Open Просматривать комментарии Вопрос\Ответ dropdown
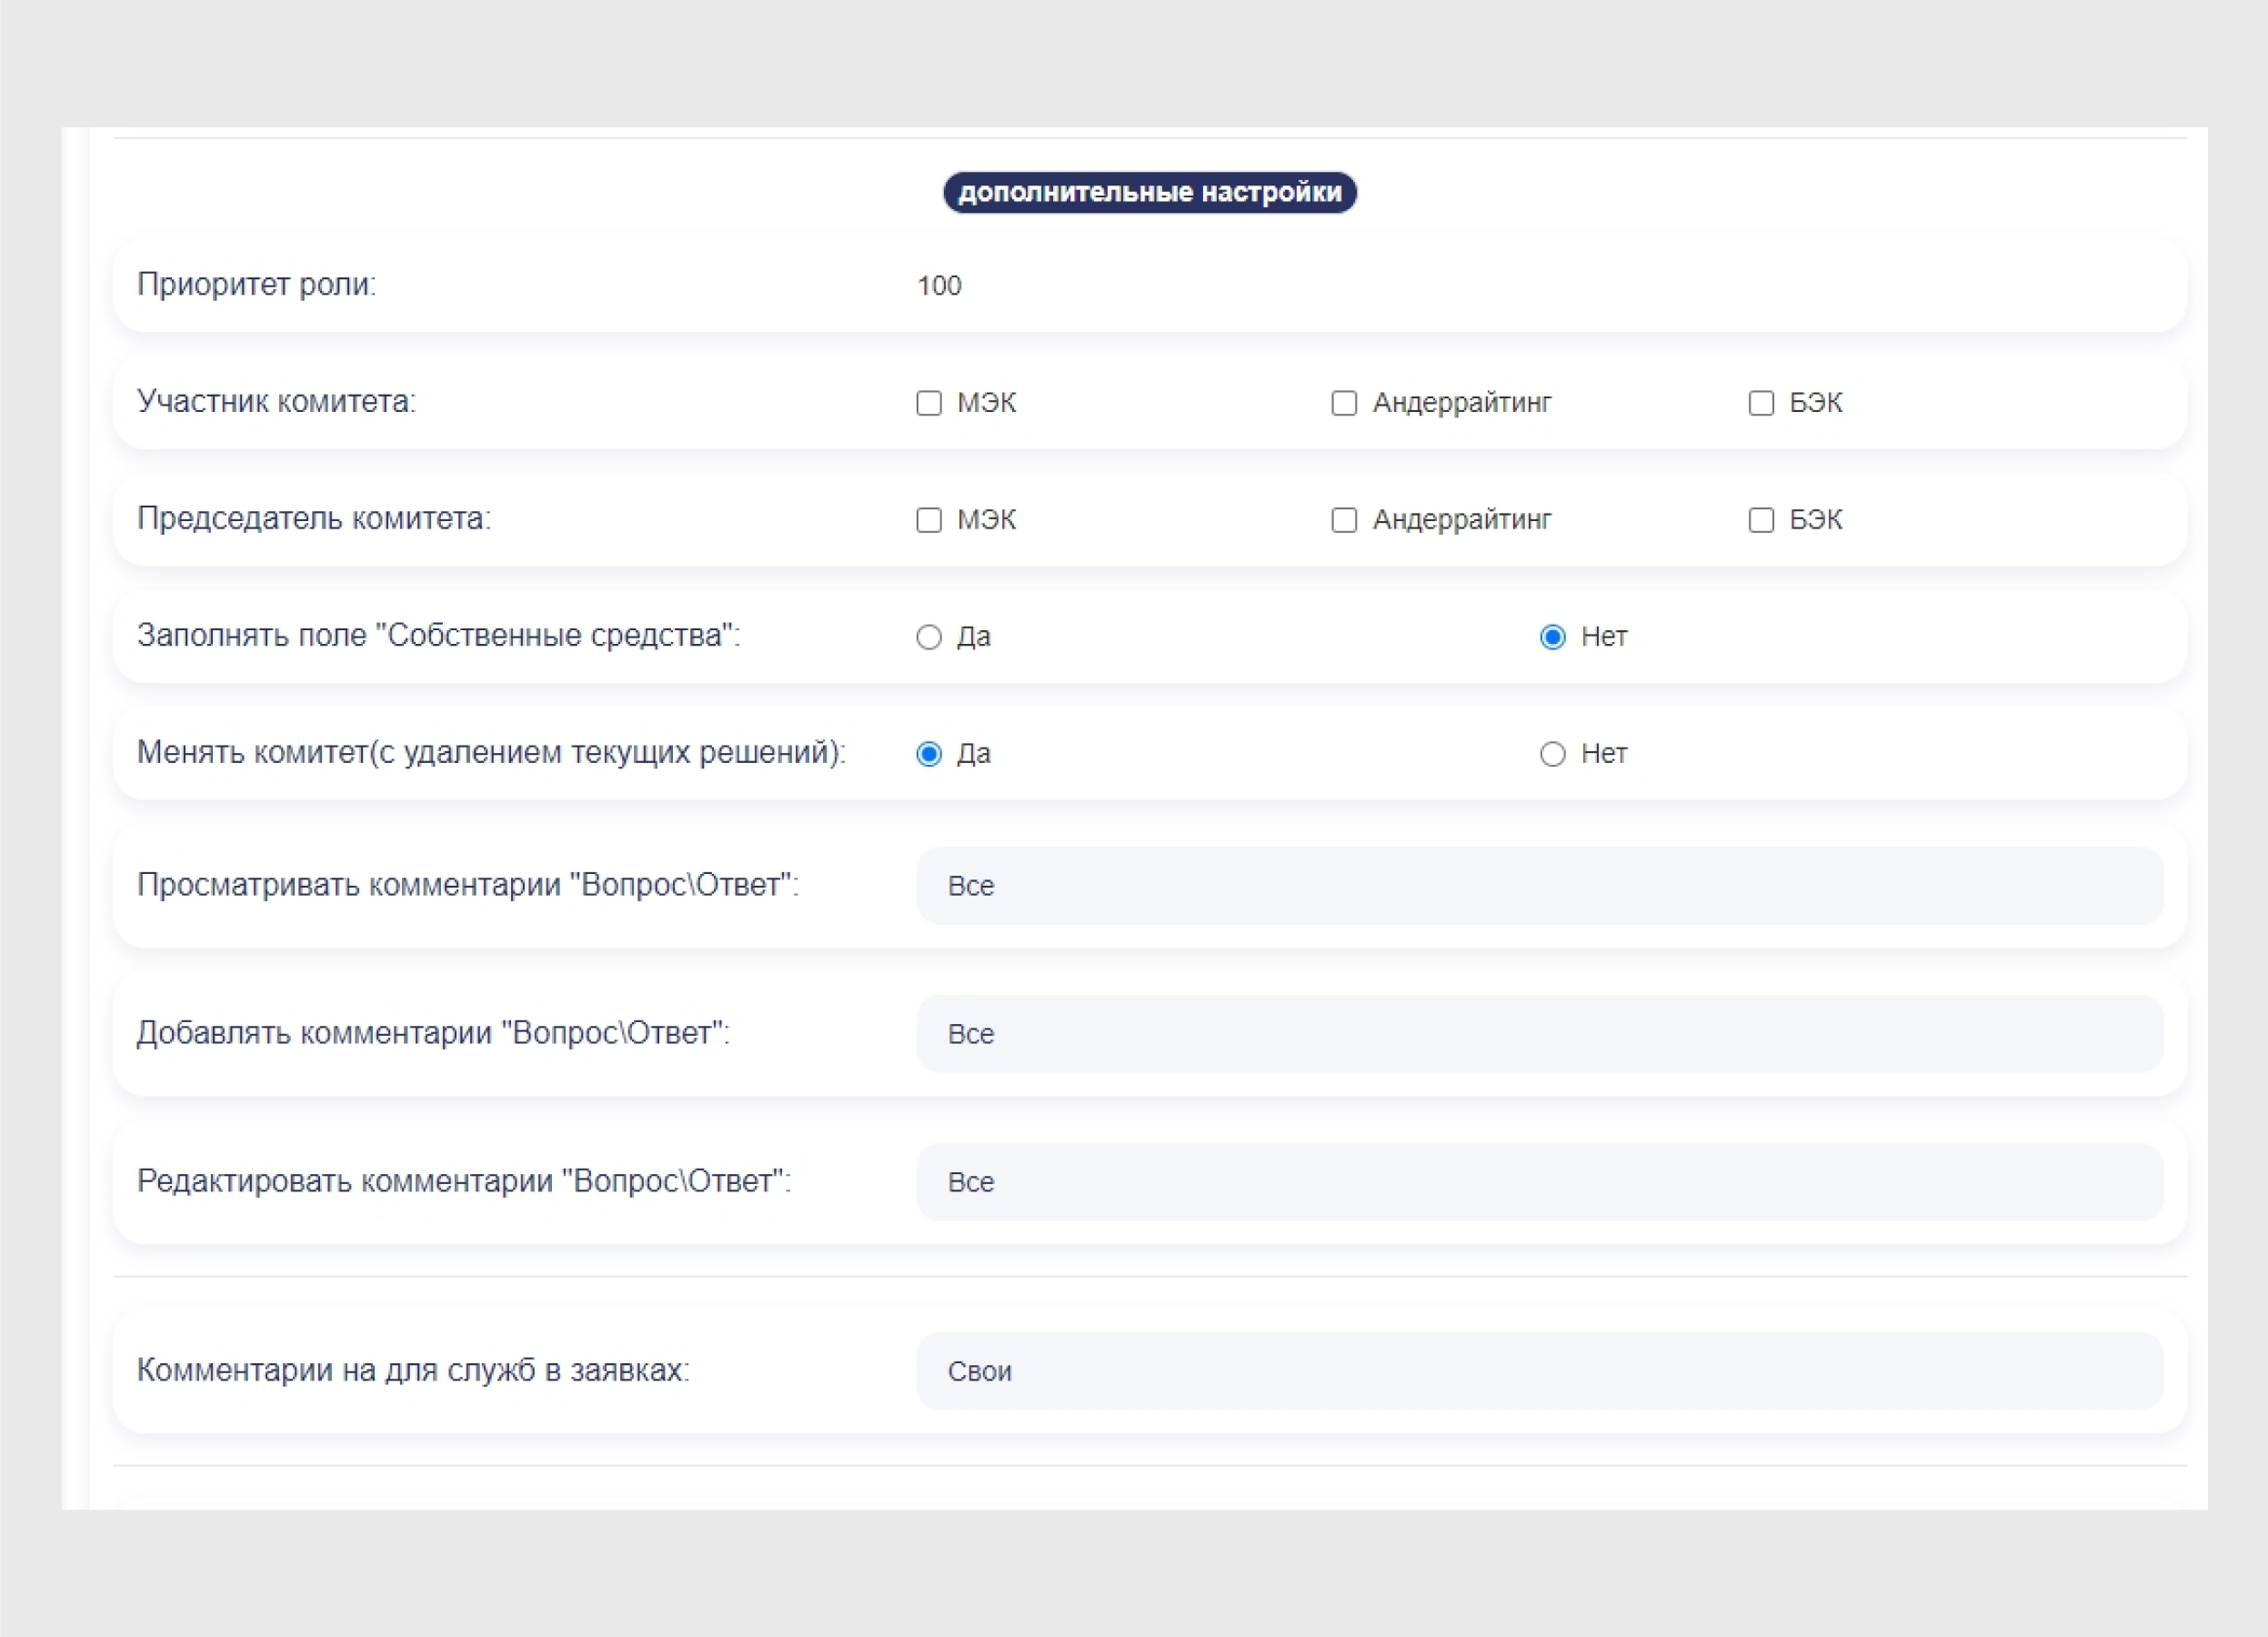 point(1540,886)
